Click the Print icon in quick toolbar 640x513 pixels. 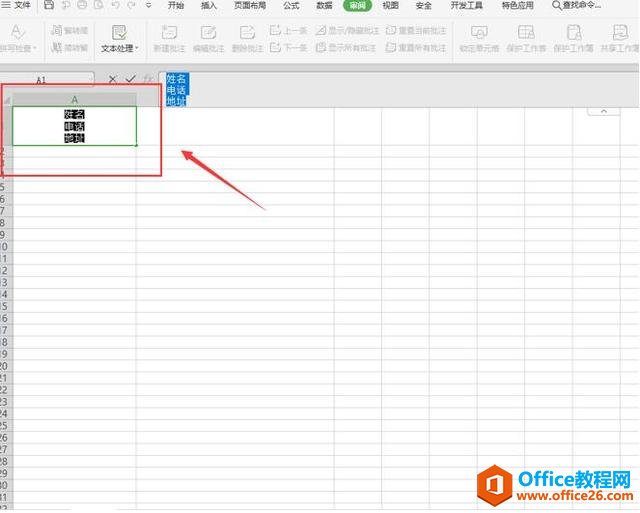(82, 5)
